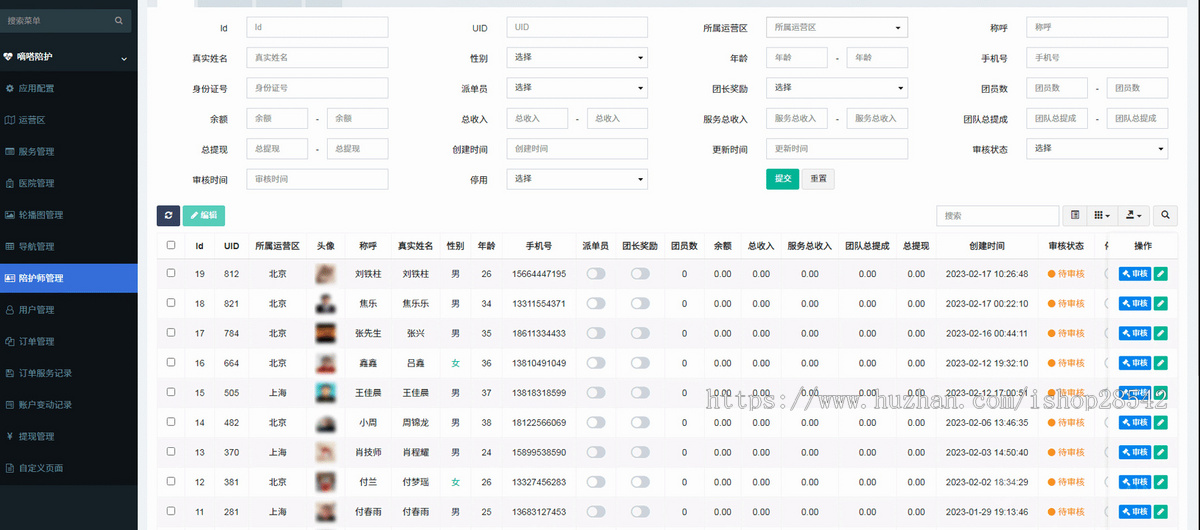Screen dimensions: 1200x530
Task: Click the green 提交 button
Action: pos(783,179)
